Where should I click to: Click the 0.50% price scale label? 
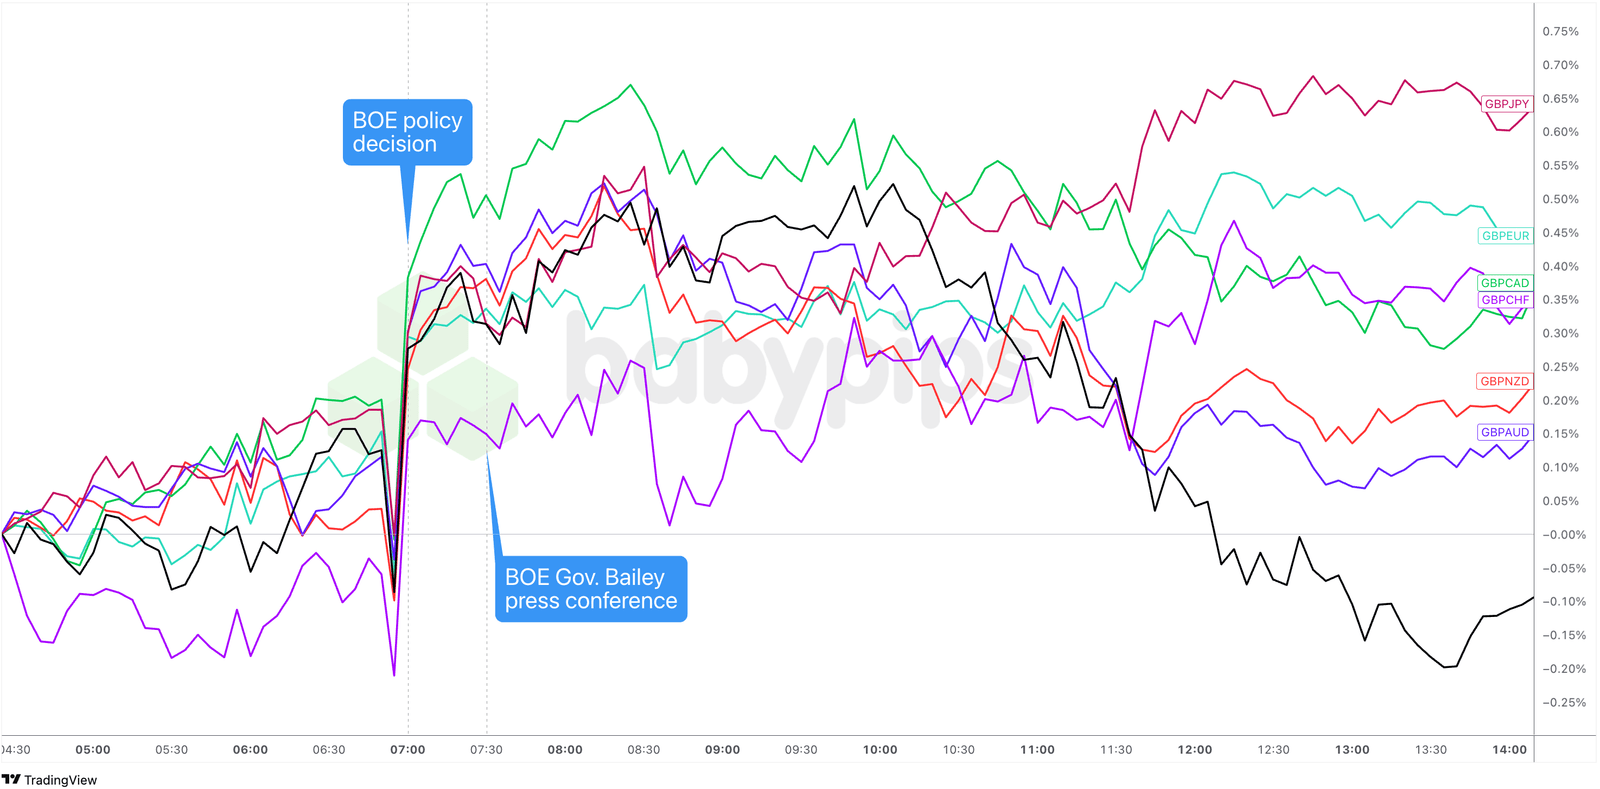tap(1560, 200)
